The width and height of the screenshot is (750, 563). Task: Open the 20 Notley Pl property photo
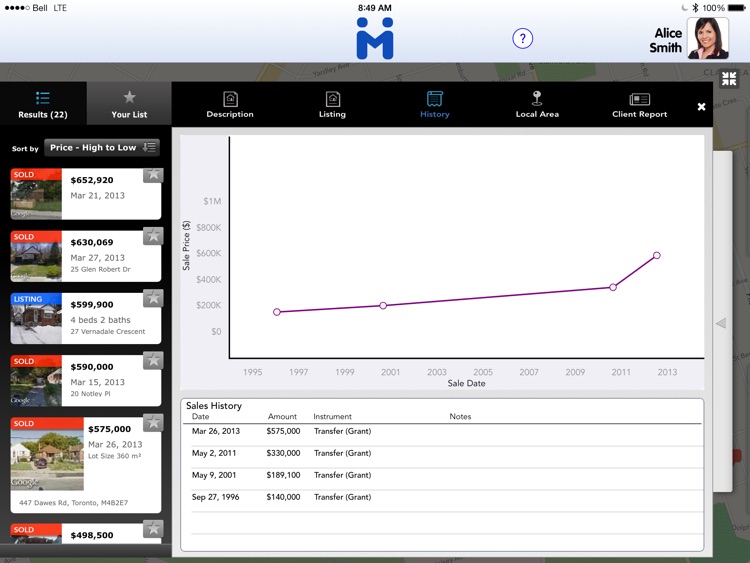click(36, 380)
